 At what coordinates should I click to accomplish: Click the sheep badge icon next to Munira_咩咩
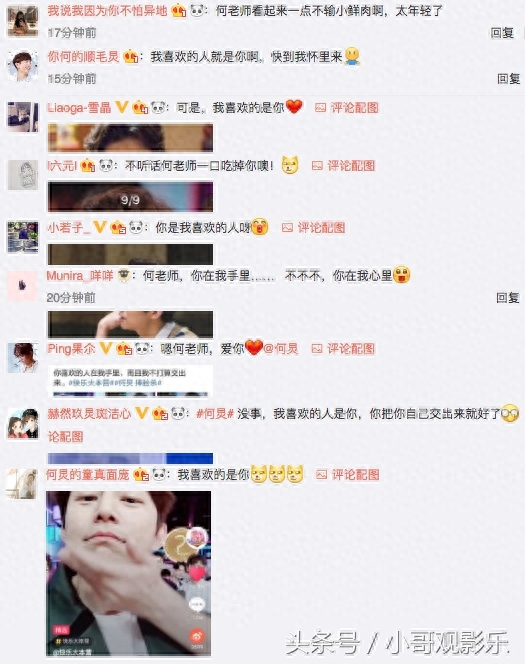(124, 275)
